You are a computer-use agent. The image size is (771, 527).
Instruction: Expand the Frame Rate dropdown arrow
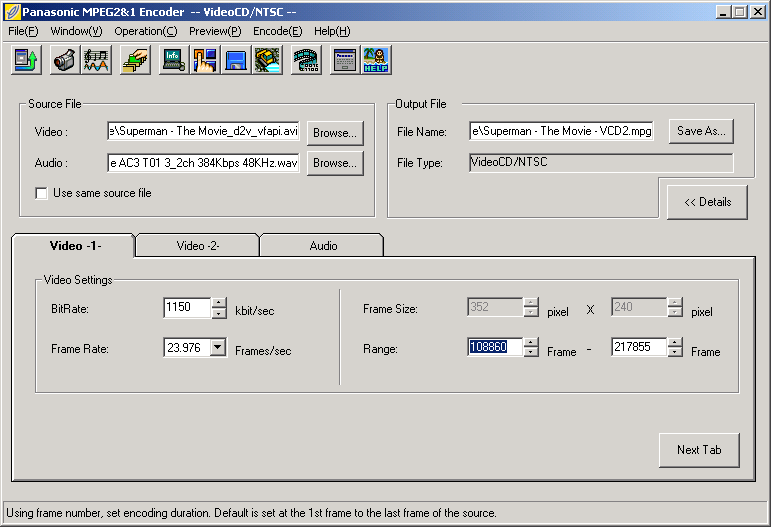(x=218, y=348)
